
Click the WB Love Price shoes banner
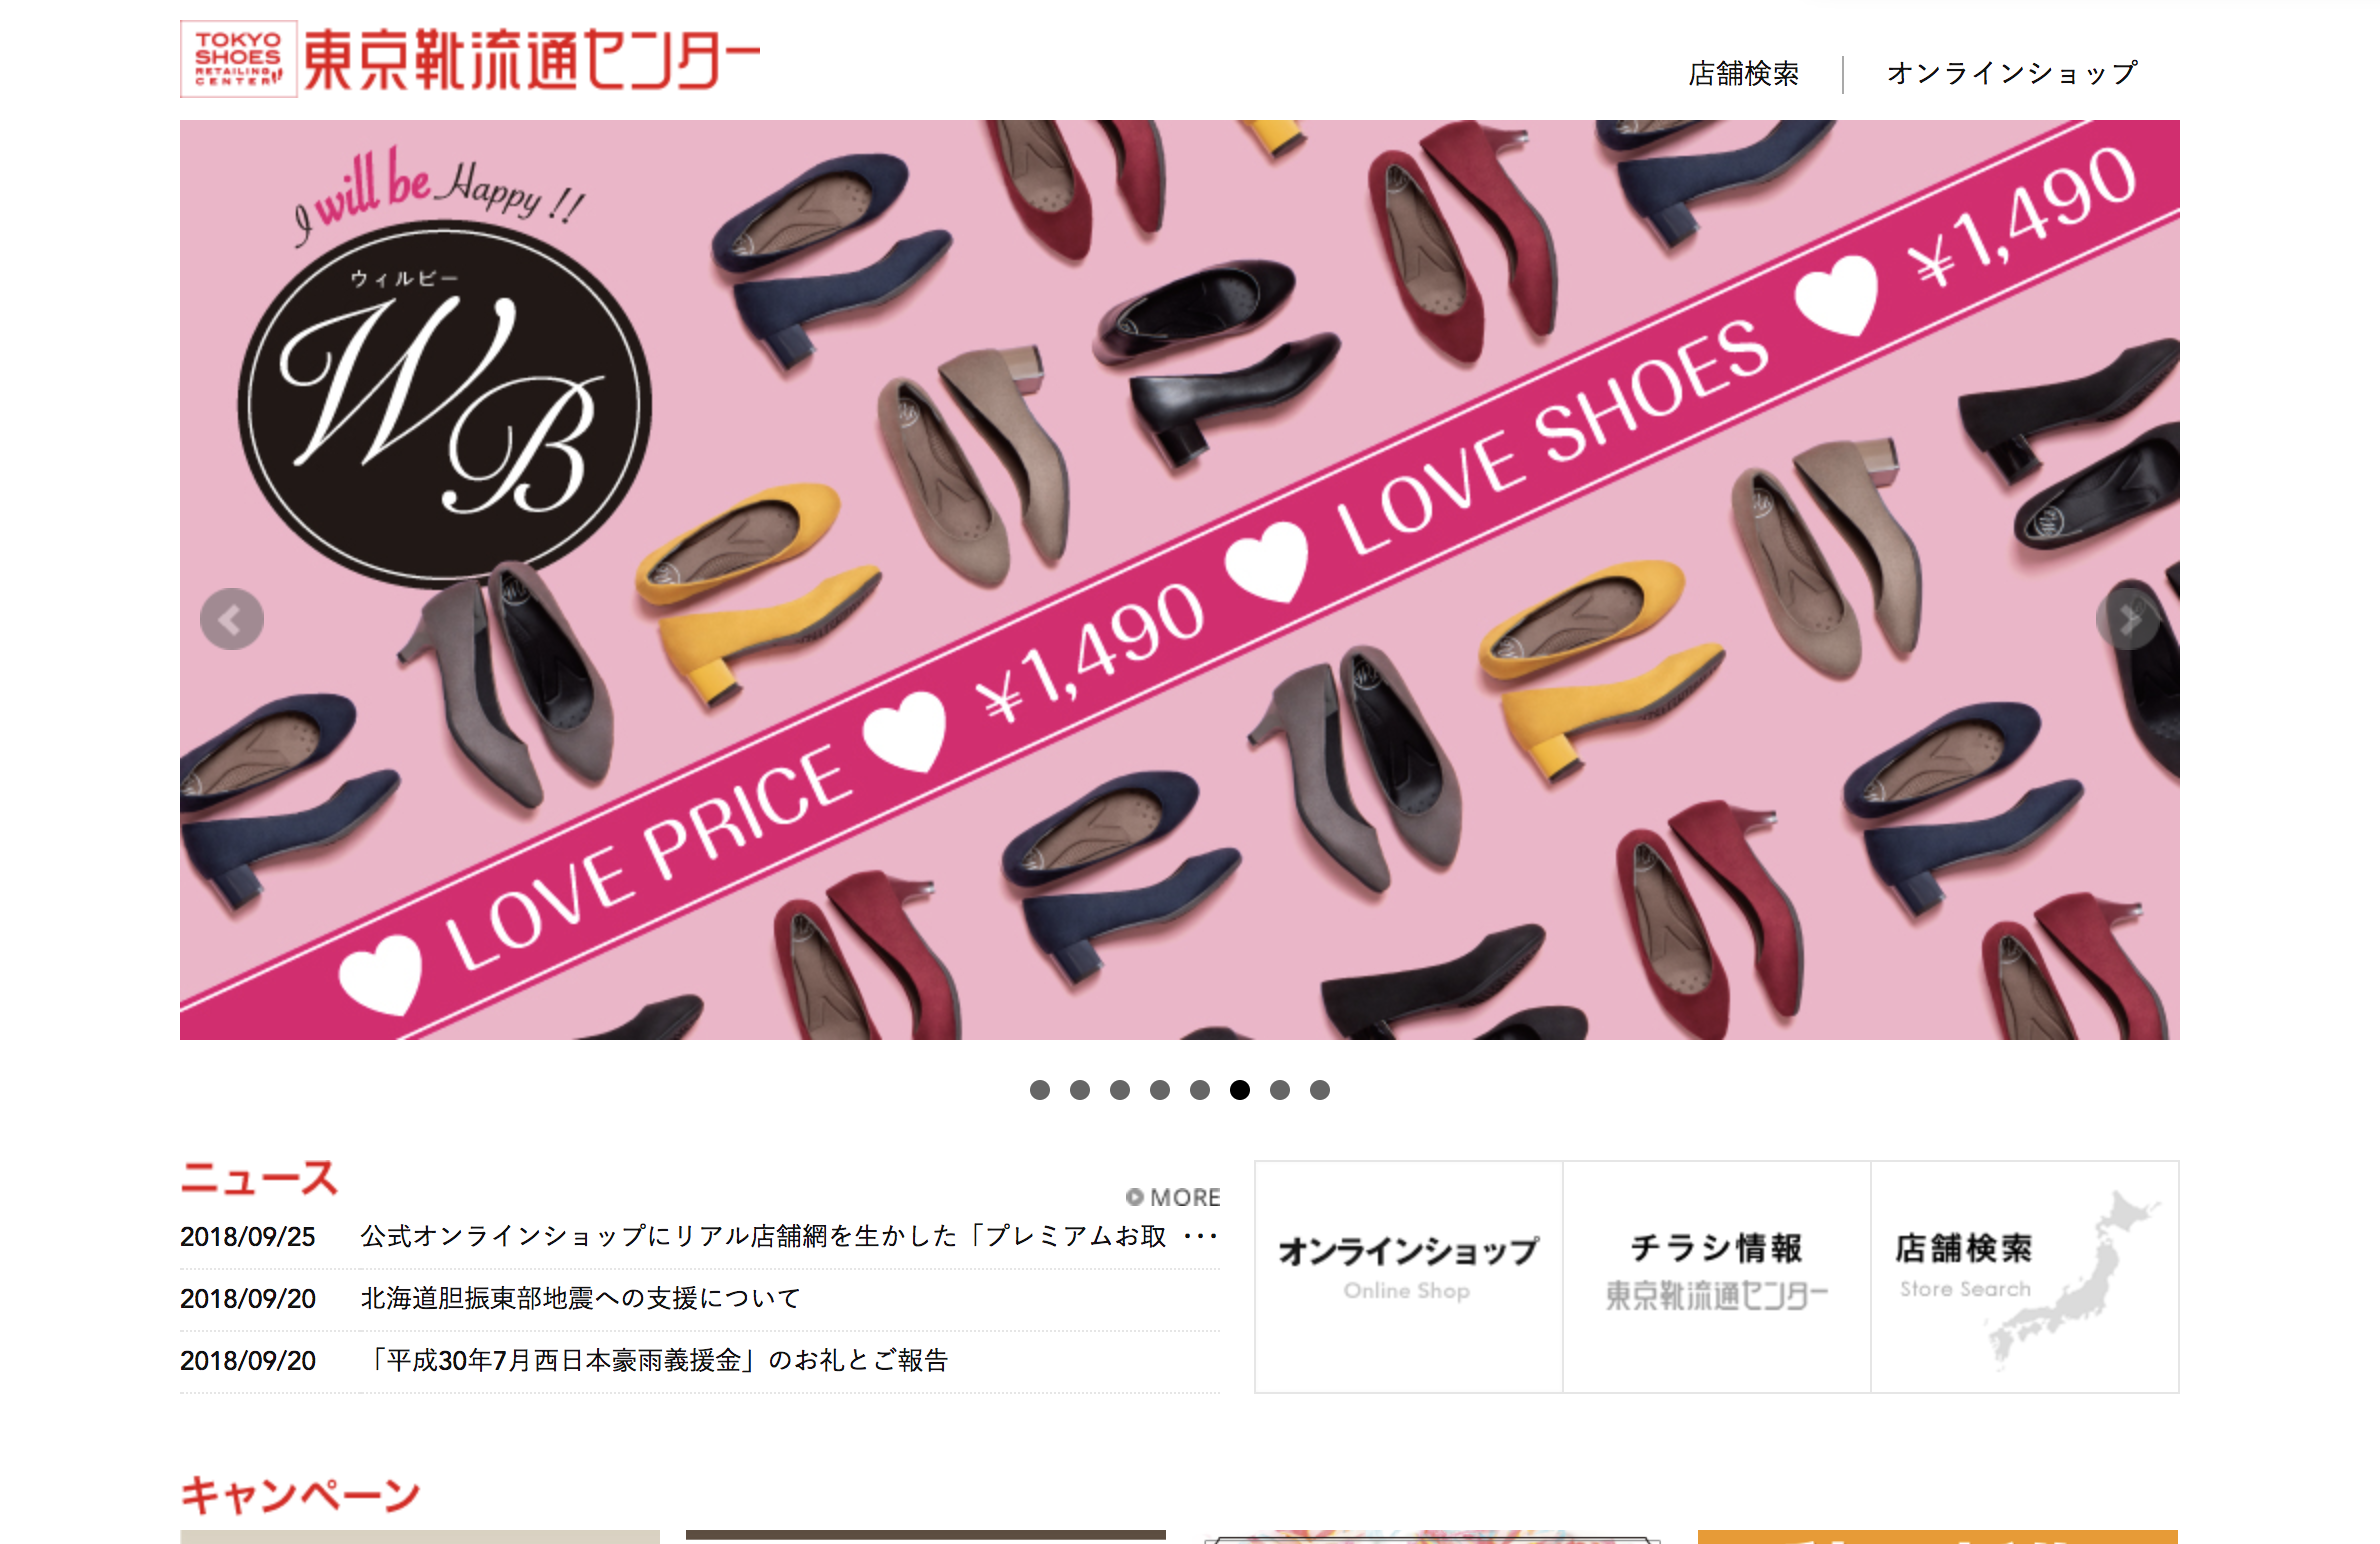coord(1180,580)
